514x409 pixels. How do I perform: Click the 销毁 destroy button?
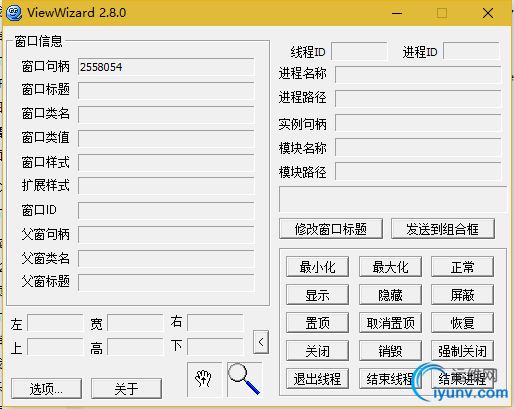tap(390, 351)
